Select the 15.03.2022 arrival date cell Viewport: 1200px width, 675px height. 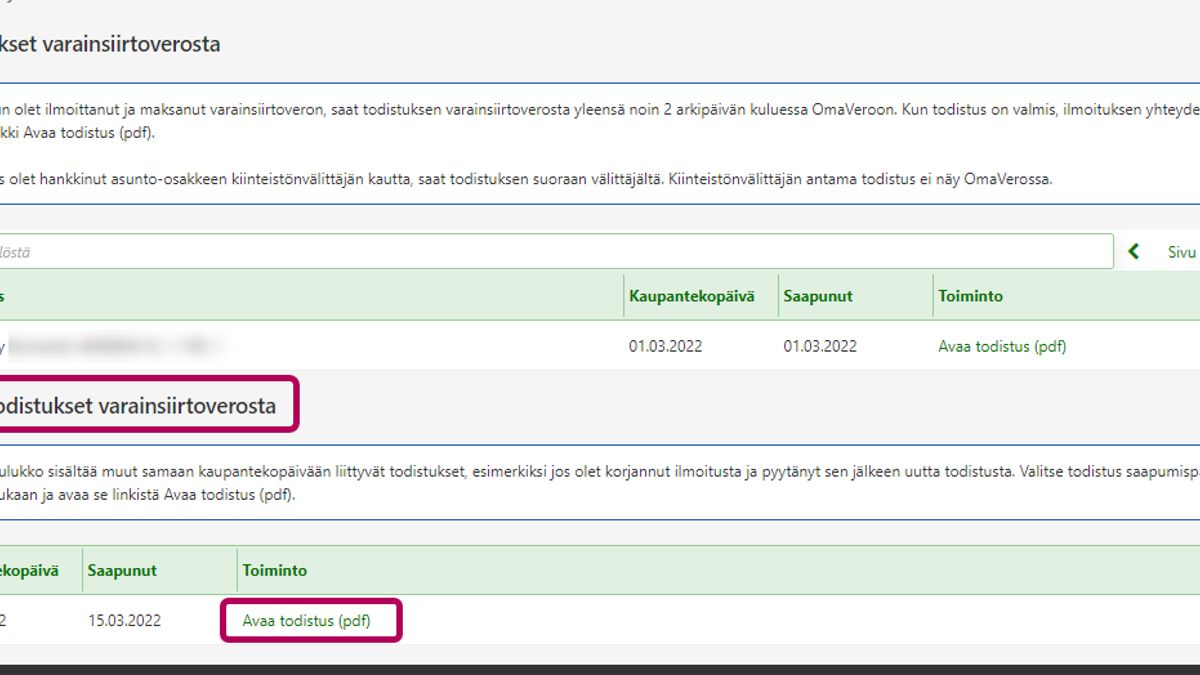tap(124, 620)
